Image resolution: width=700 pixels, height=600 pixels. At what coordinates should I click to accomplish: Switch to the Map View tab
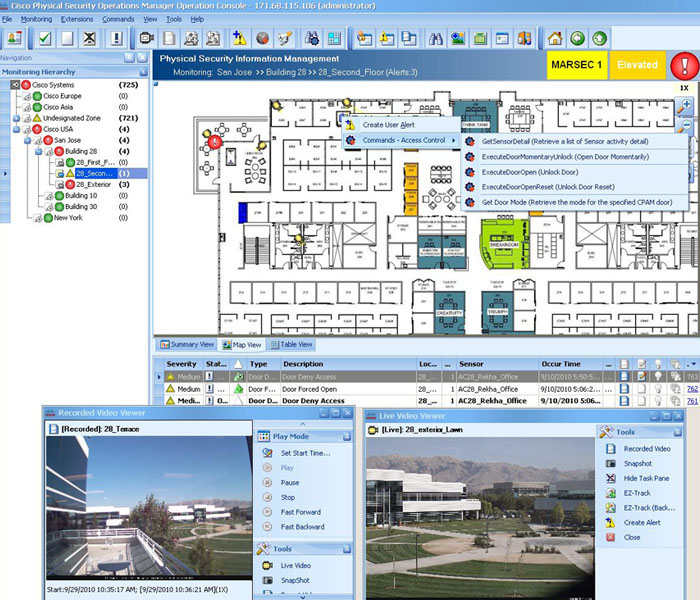(x=242, y=344)
